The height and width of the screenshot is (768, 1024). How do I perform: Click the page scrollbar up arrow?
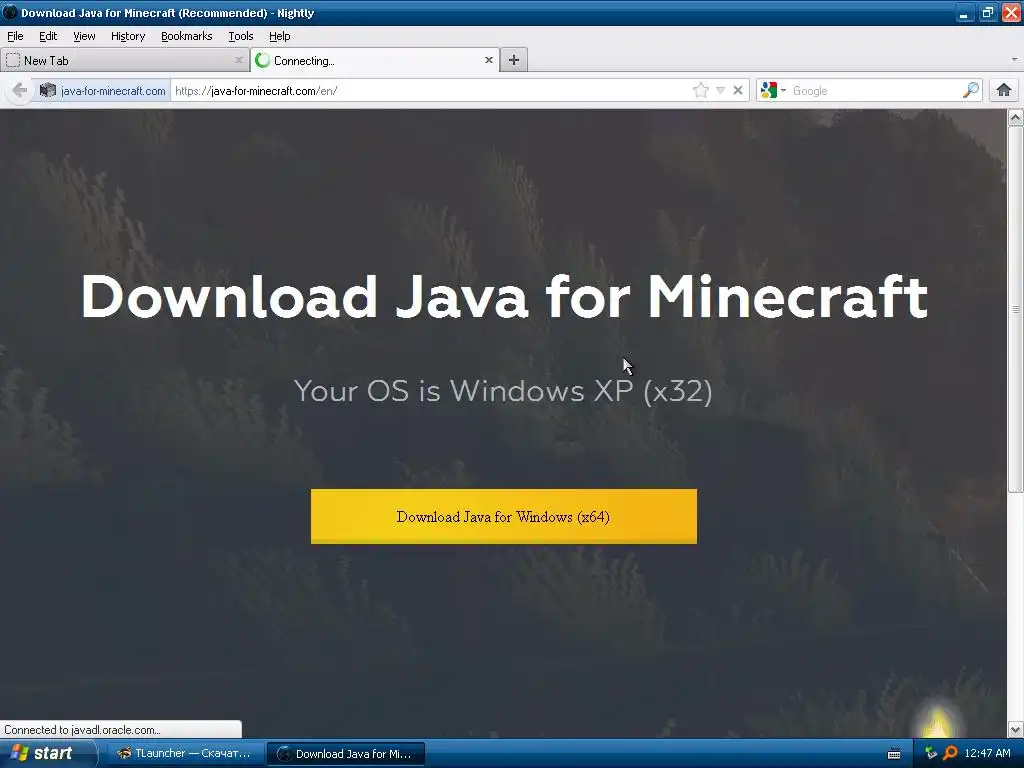pos(1016,118)
